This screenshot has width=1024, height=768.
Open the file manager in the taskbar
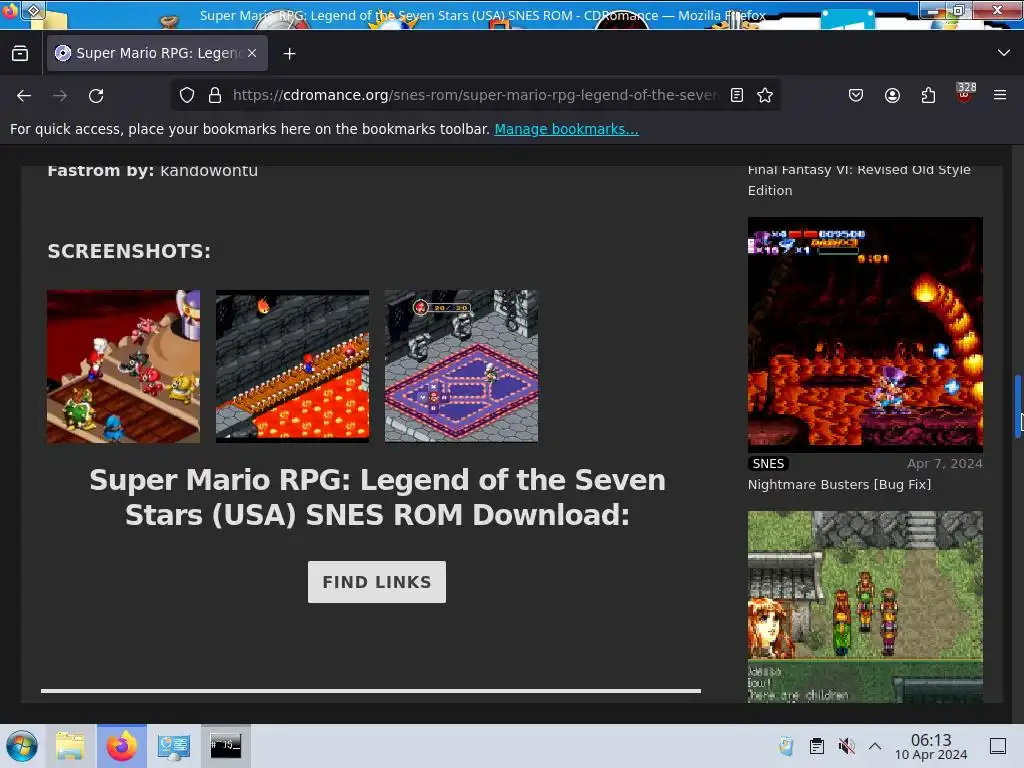(71, 746)
